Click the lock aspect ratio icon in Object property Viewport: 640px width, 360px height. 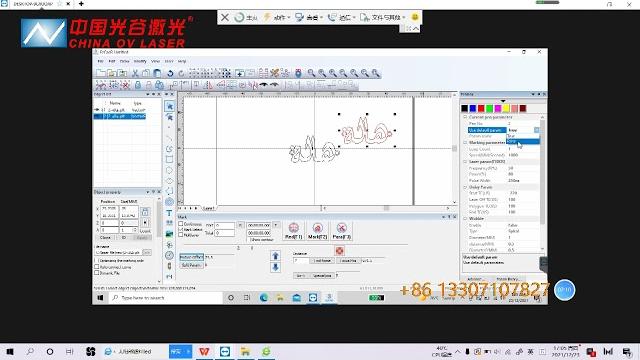pyautogui.click(x=145, y=212)
